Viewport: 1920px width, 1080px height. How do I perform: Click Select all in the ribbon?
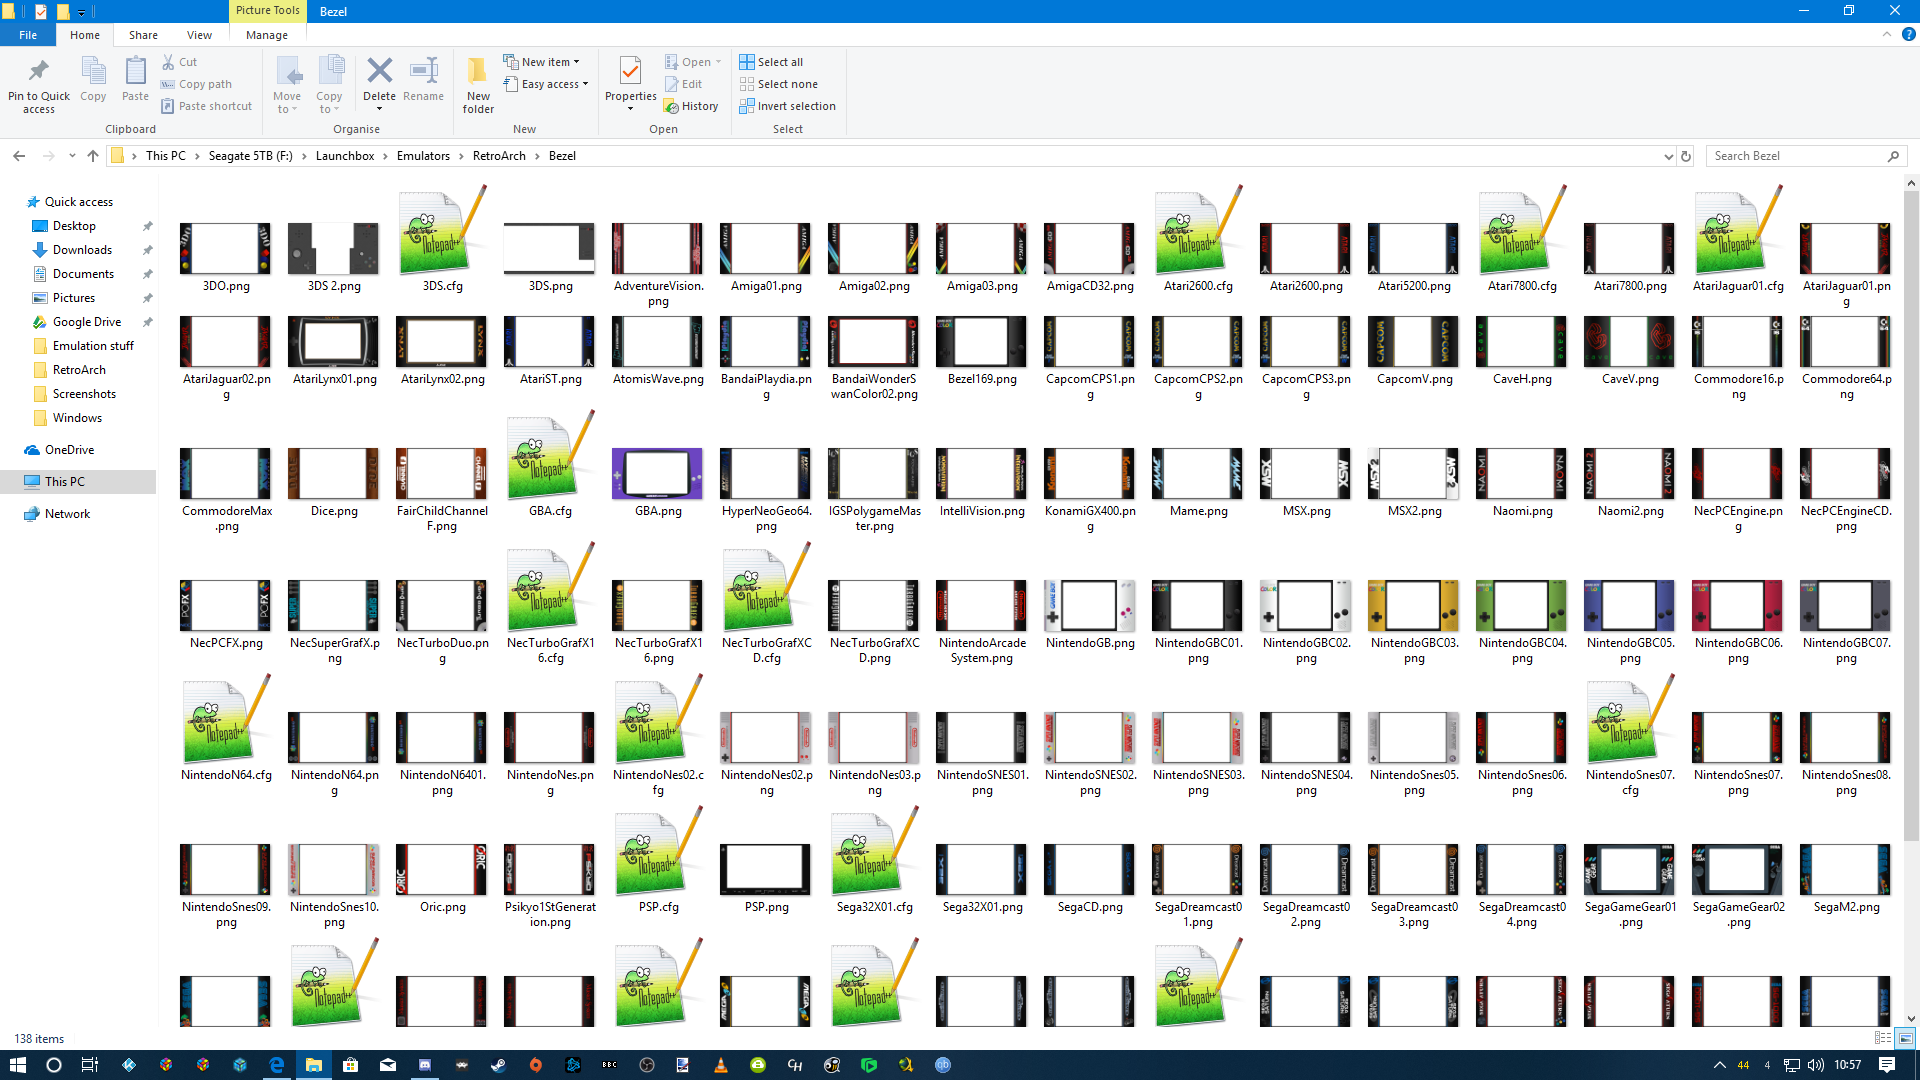click(x=771, y=62)
